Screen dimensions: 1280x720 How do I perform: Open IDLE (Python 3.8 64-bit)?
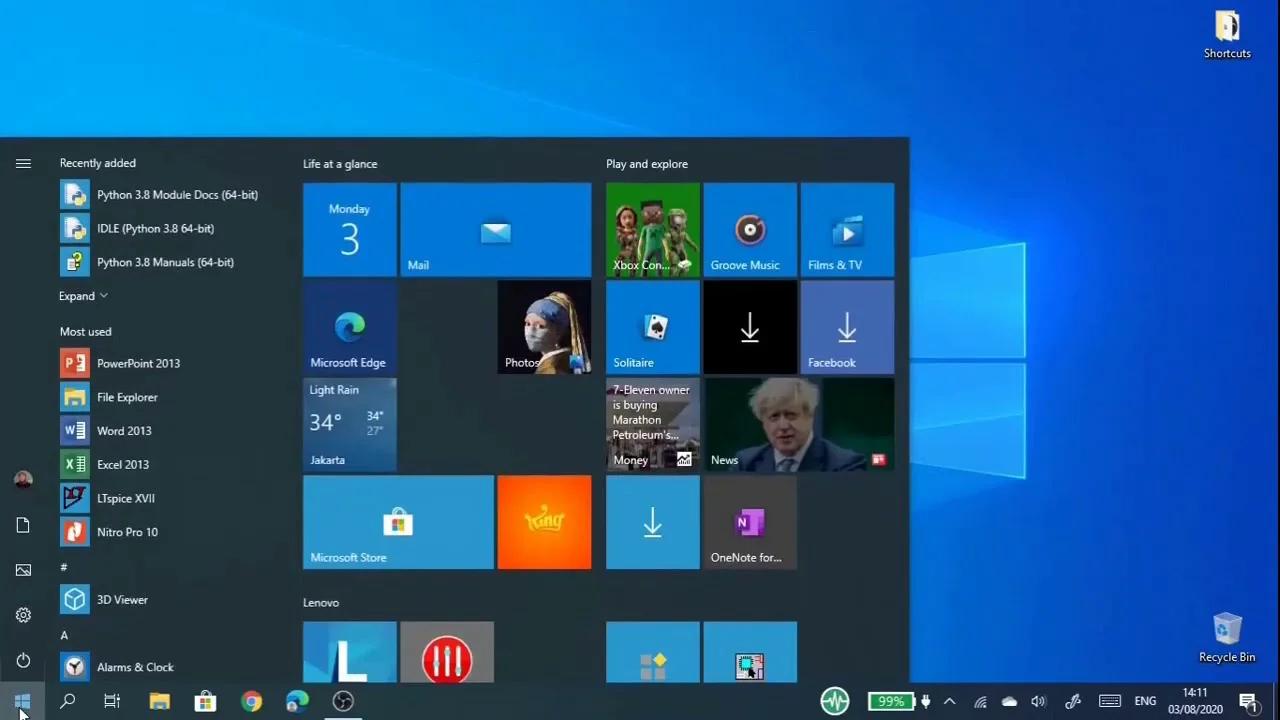[x=155, y=228]
